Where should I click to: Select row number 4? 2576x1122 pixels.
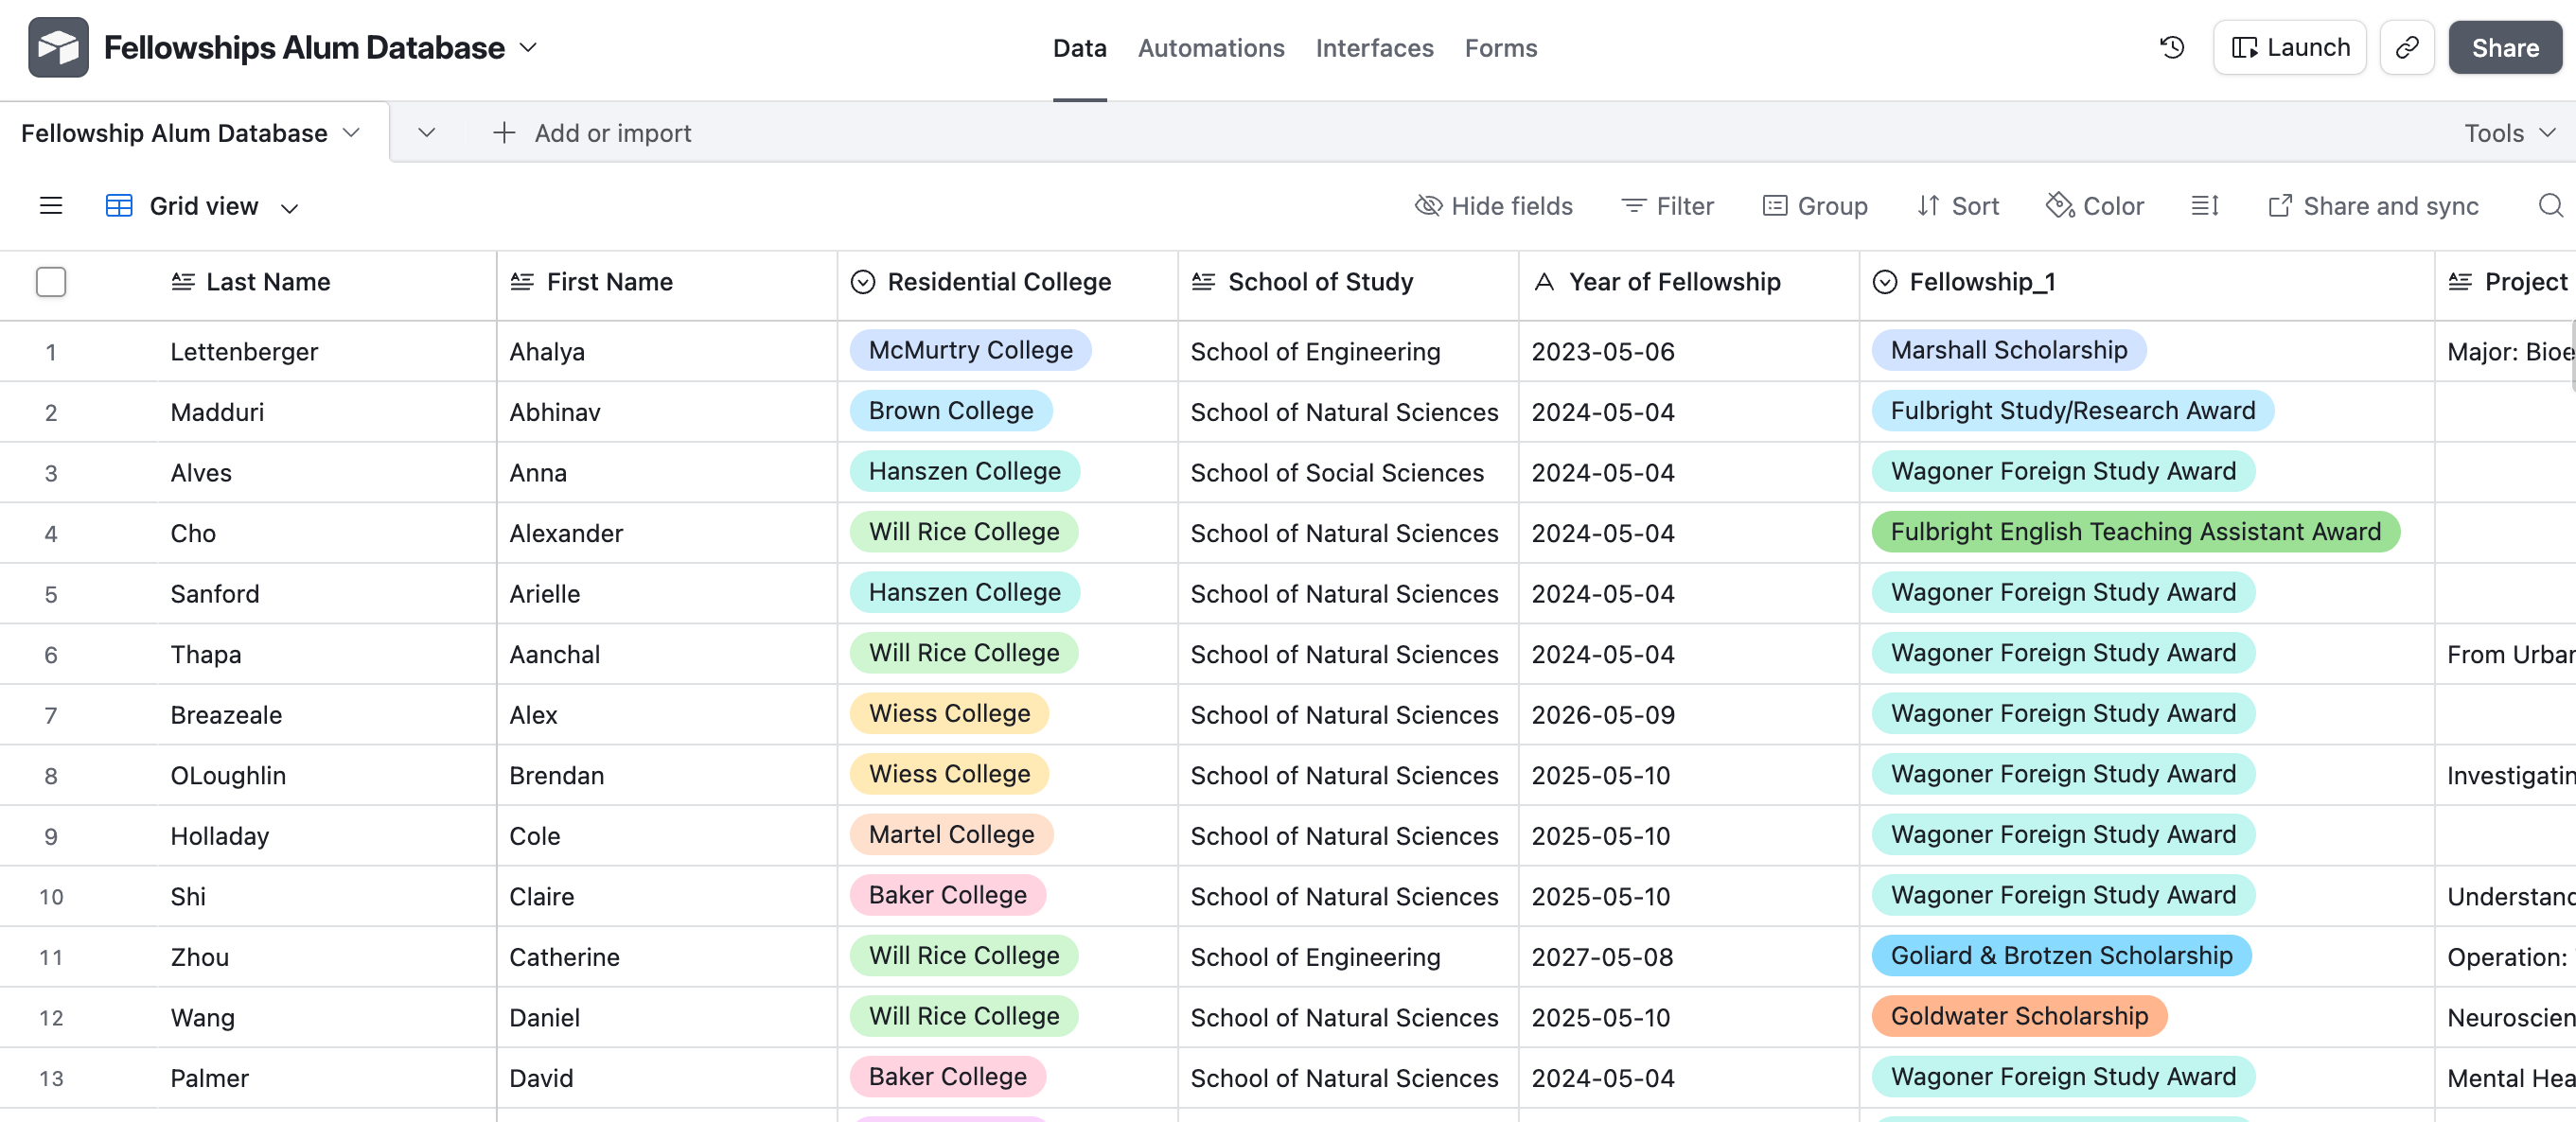click(x=51, y=533)
